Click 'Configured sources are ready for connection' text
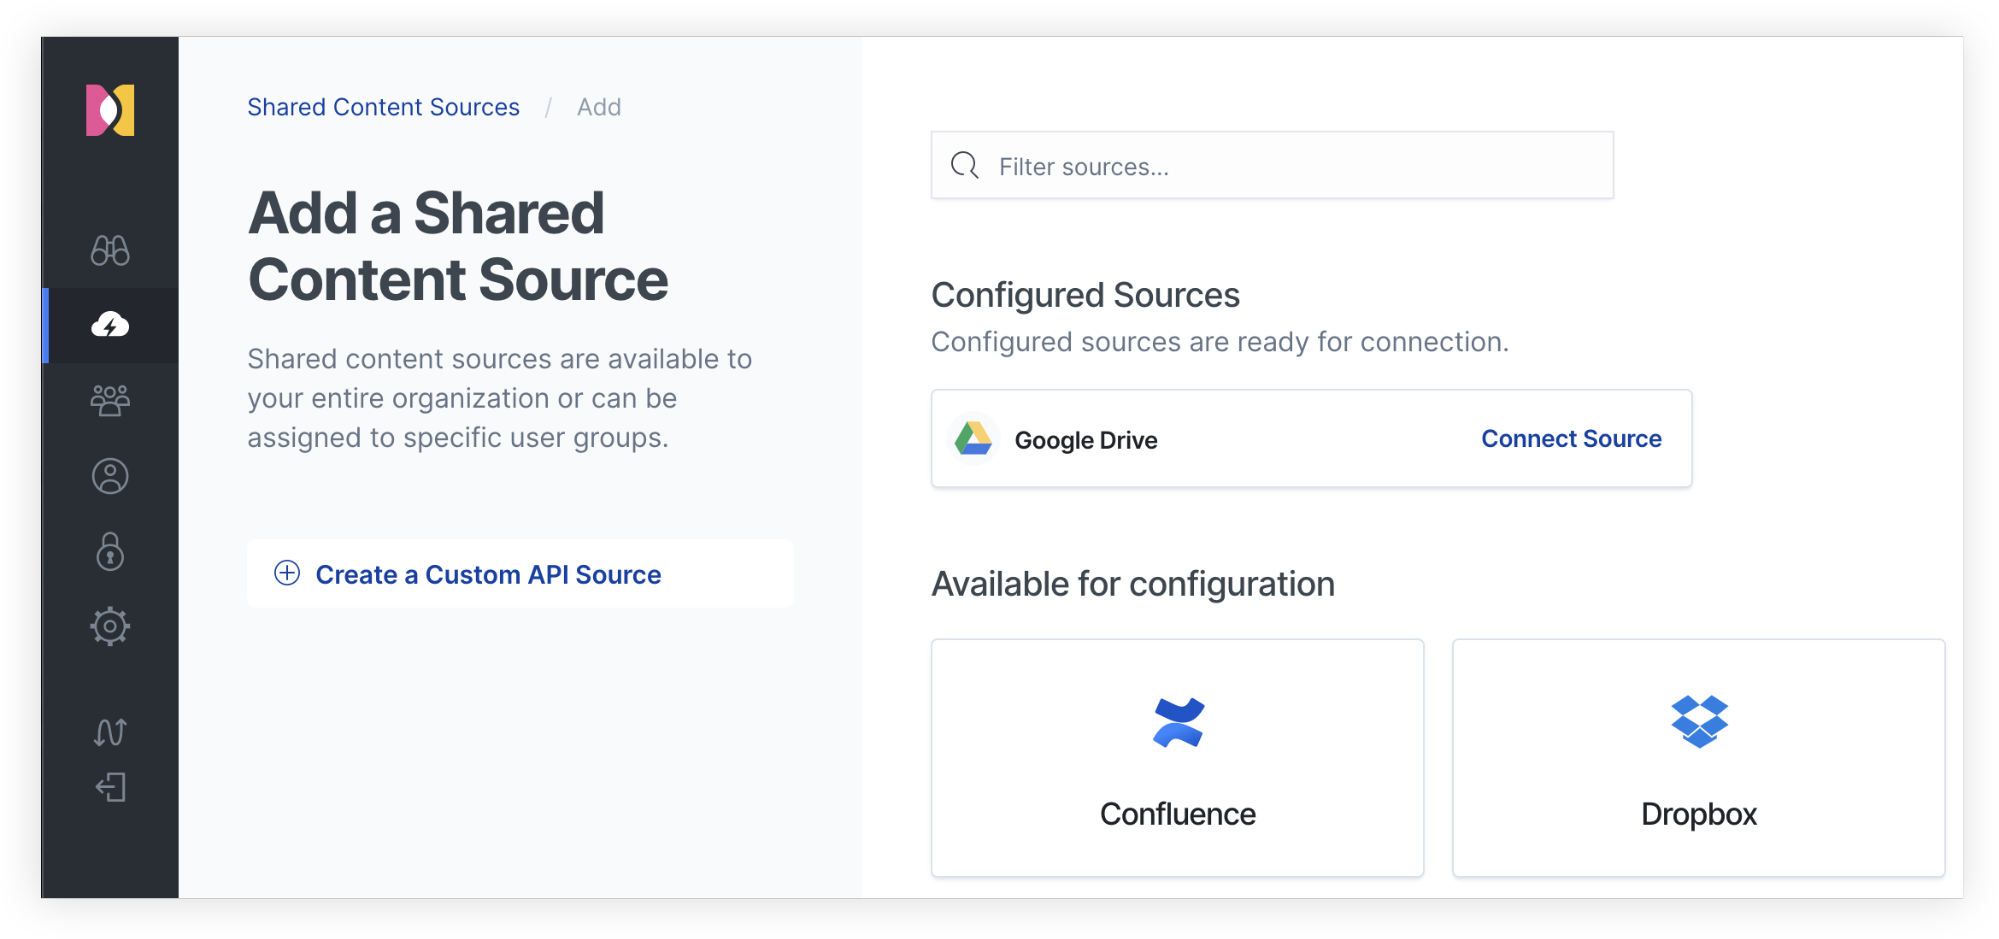1999x939 pixels. pos(1220,342)
